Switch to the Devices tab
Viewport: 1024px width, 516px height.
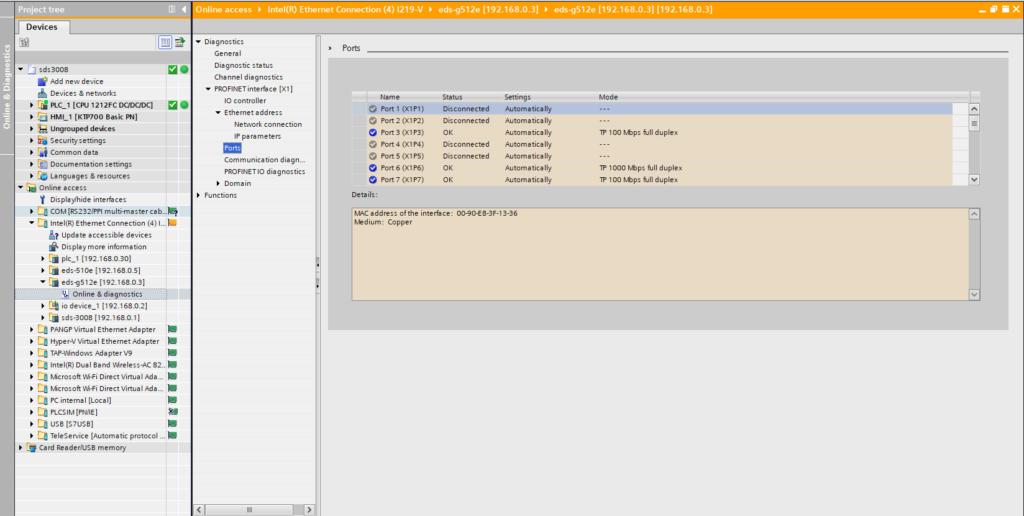42,27
